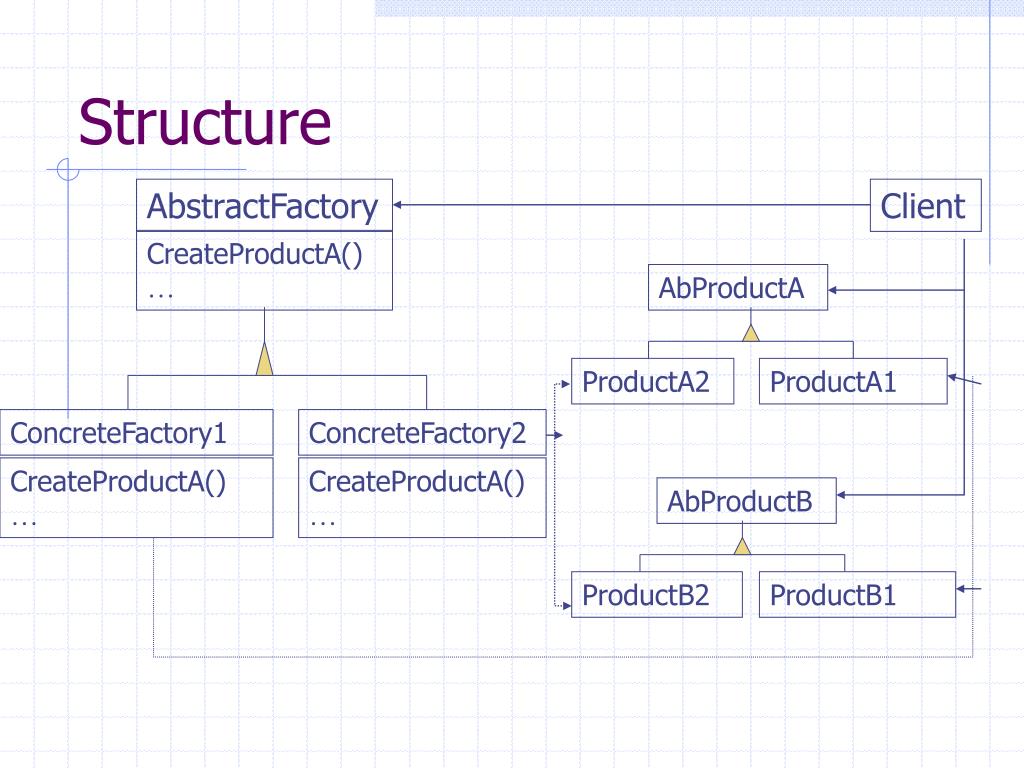Click CreateProductA() in the AbstractFactory box

255,254
